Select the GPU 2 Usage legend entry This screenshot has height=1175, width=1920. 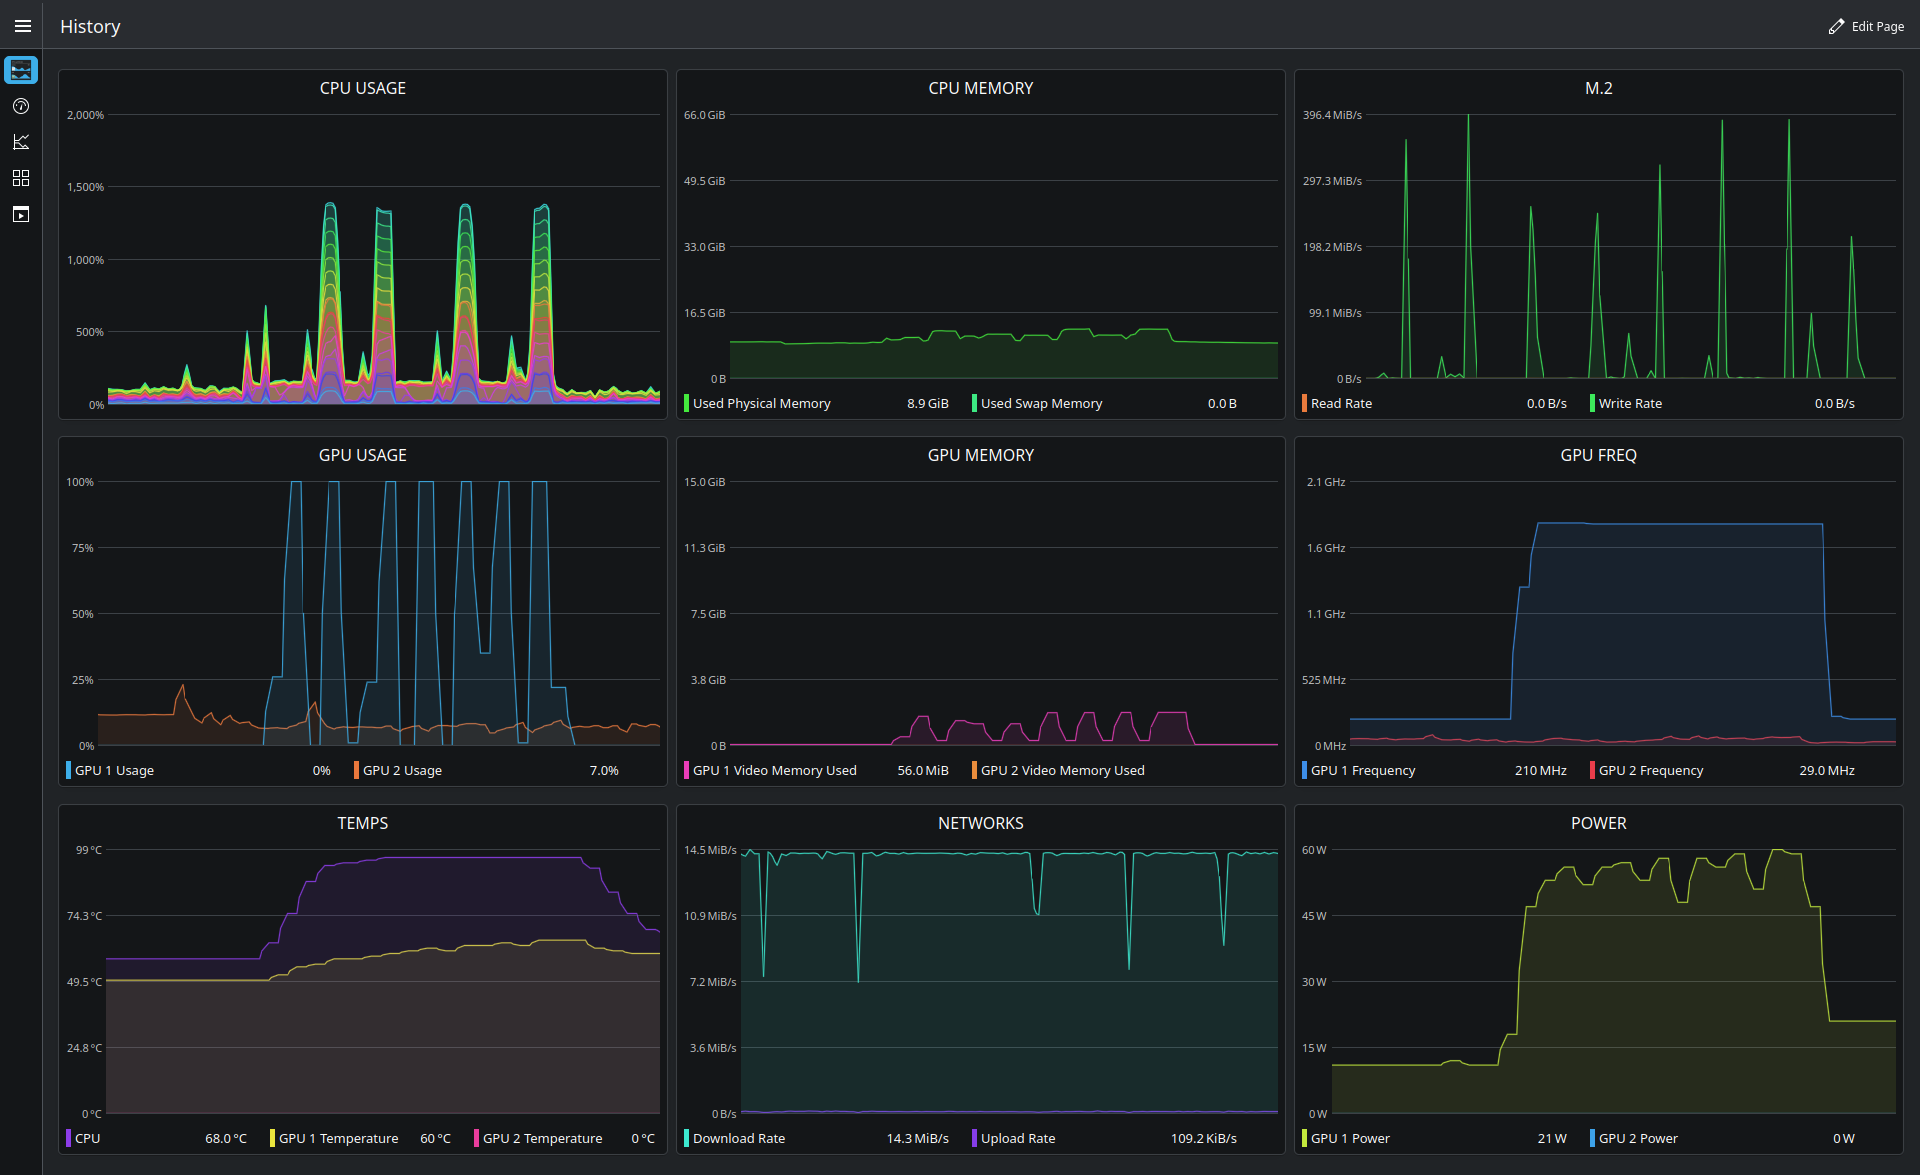click(x=487, y=771)
